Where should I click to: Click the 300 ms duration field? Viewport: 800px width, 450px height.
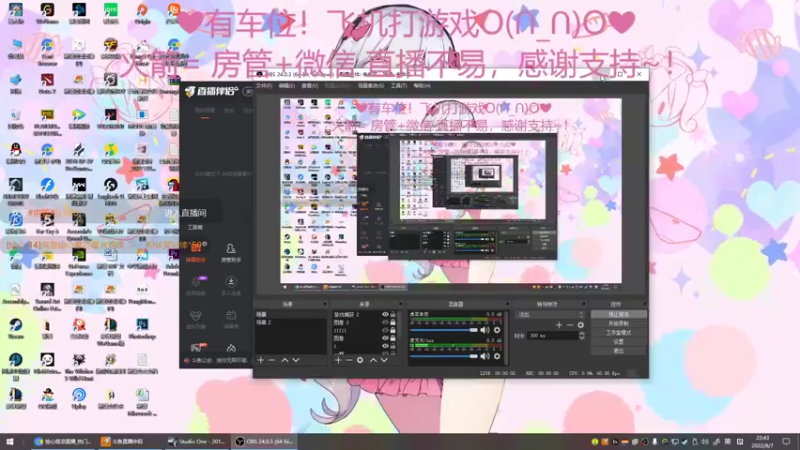pos(553,336)
